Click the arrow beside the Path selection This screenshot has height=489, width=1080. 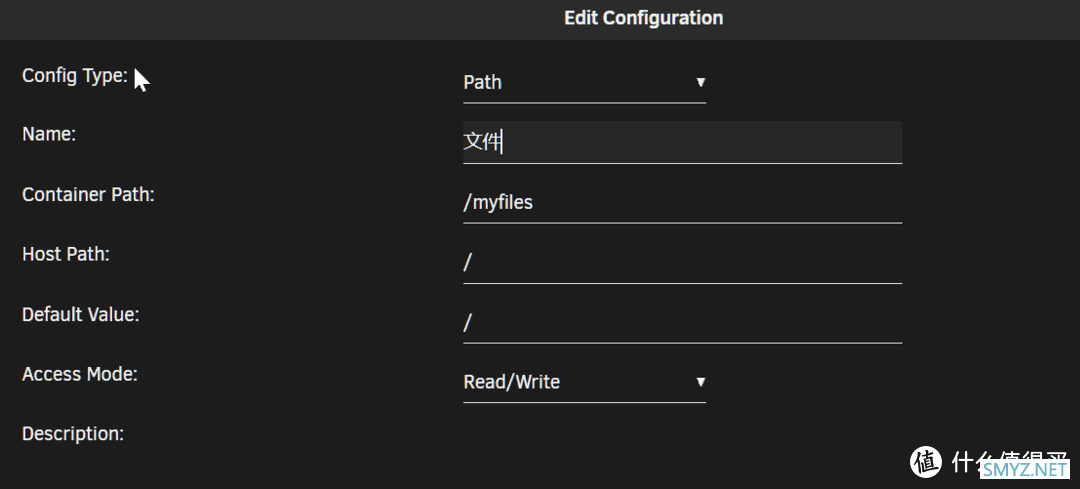pos(700,83)
